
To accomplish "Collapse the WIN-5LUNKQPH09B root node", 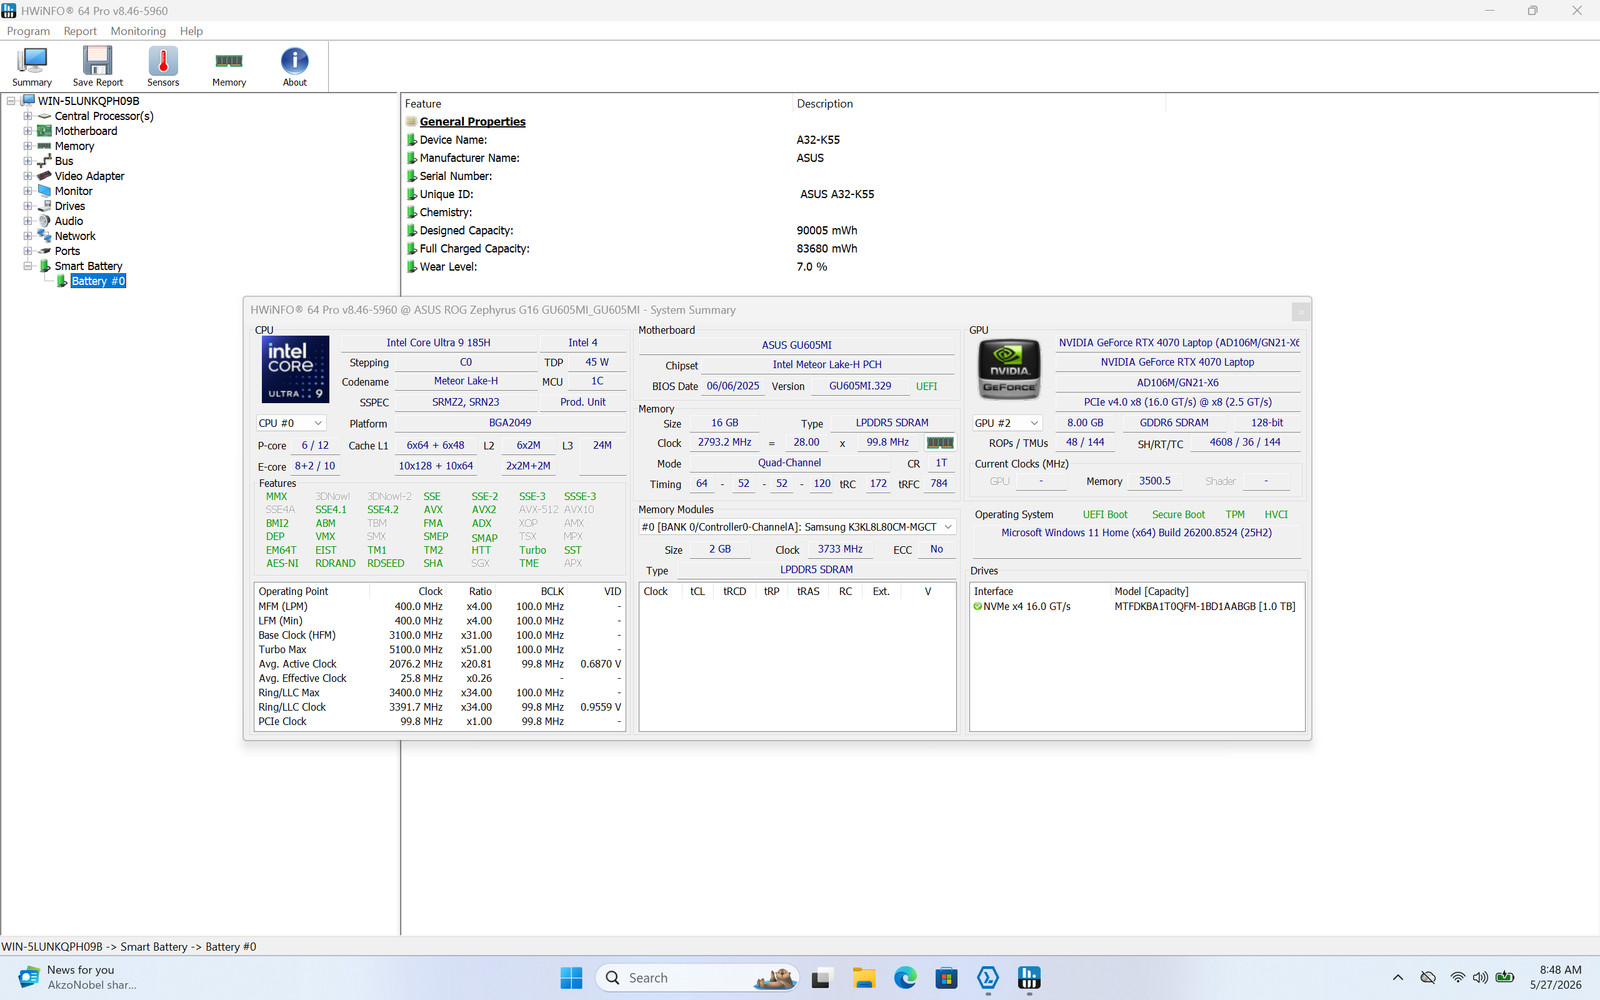I will click(11, 101).
